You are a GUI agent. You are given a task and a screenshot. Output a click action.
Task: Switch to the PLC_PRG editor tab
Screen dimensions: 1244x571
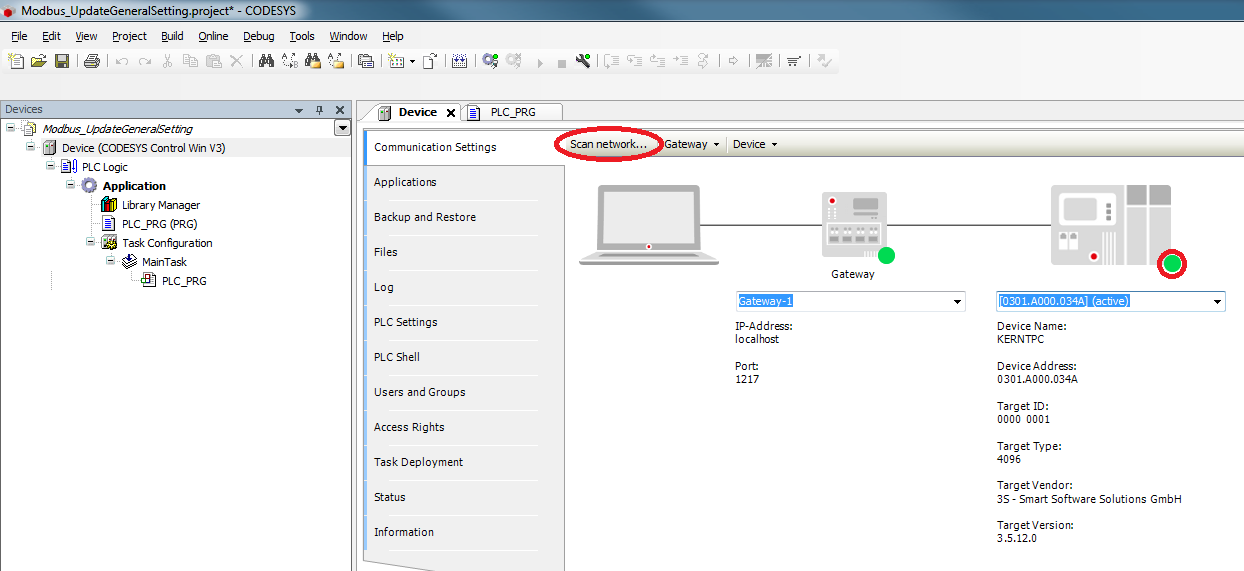click(x=513, y=112)
